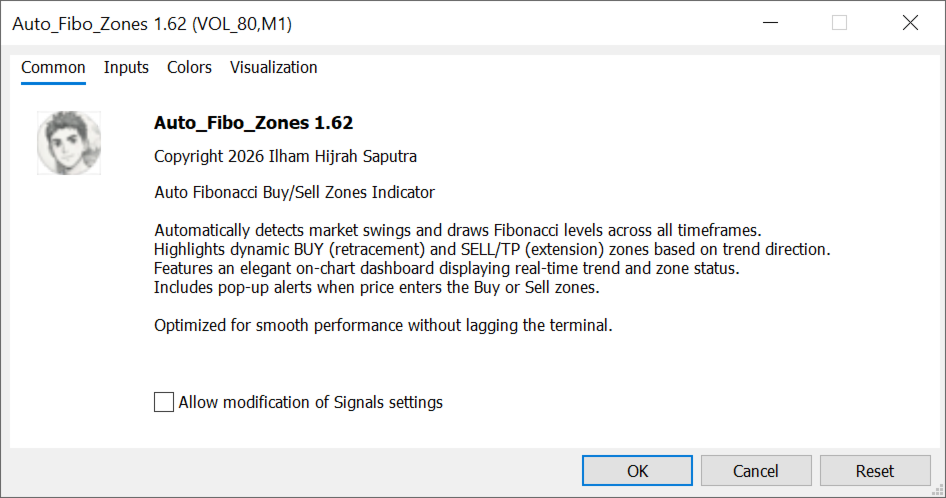
Task: Click the window title 'Auto_Fibo_Zones 1.62 (VOL_80,M1)'
Action: pos(152,24)
